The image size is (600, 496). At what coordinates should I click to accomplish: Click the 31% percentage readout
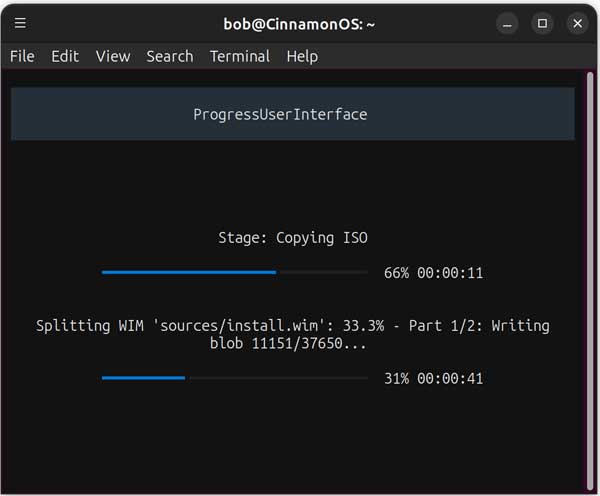[396, 379]
